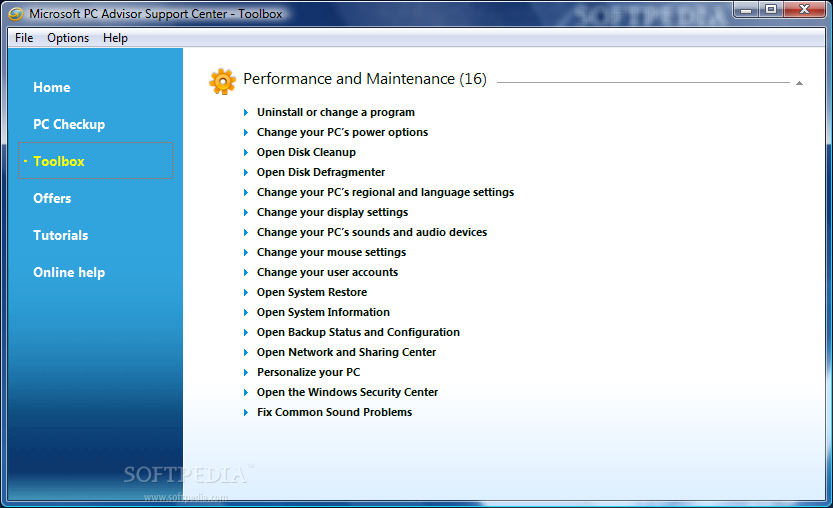Open the Tutorials section
The width and height of the screenshot is (833, 508).
pyautogui.click(x=61, y=235)
